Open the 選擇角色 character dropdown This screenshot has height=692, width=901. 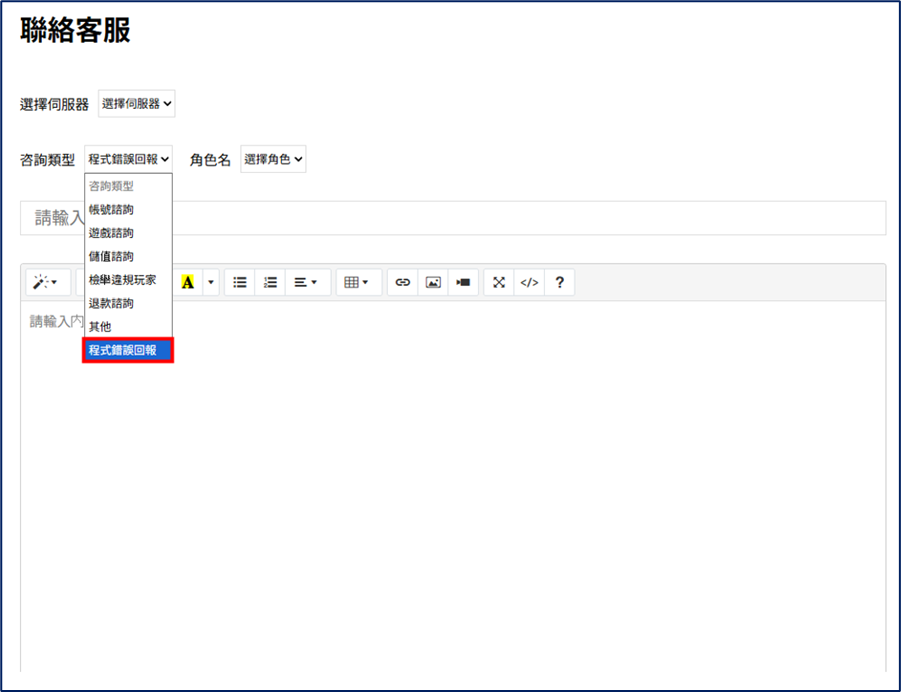(x=273, y=159)
